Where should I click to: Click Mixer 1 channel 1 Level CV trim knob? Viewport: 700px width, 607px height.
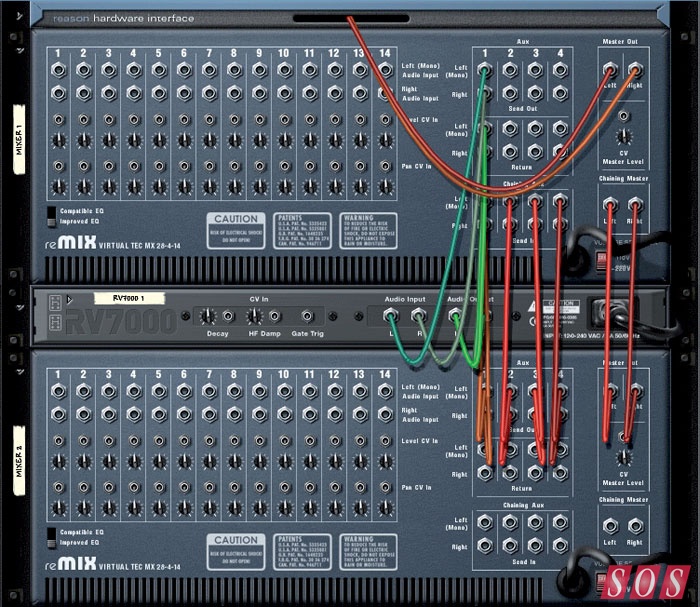58,141
